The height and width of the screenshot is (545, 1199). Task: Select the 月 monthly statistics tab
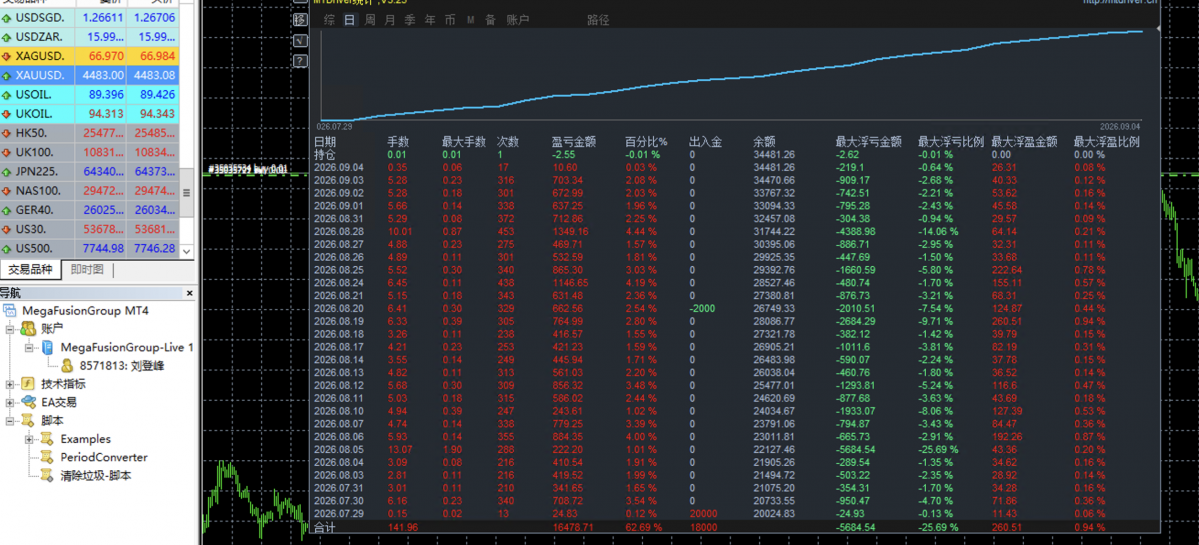tap(390, 21)
